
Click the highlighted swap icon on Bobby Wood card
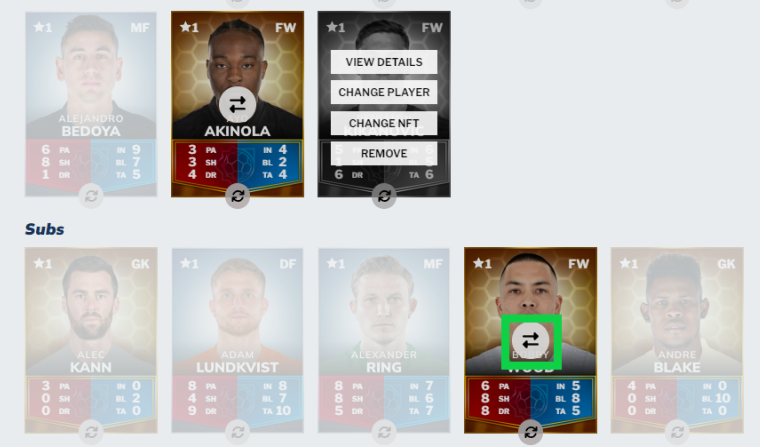531,340
